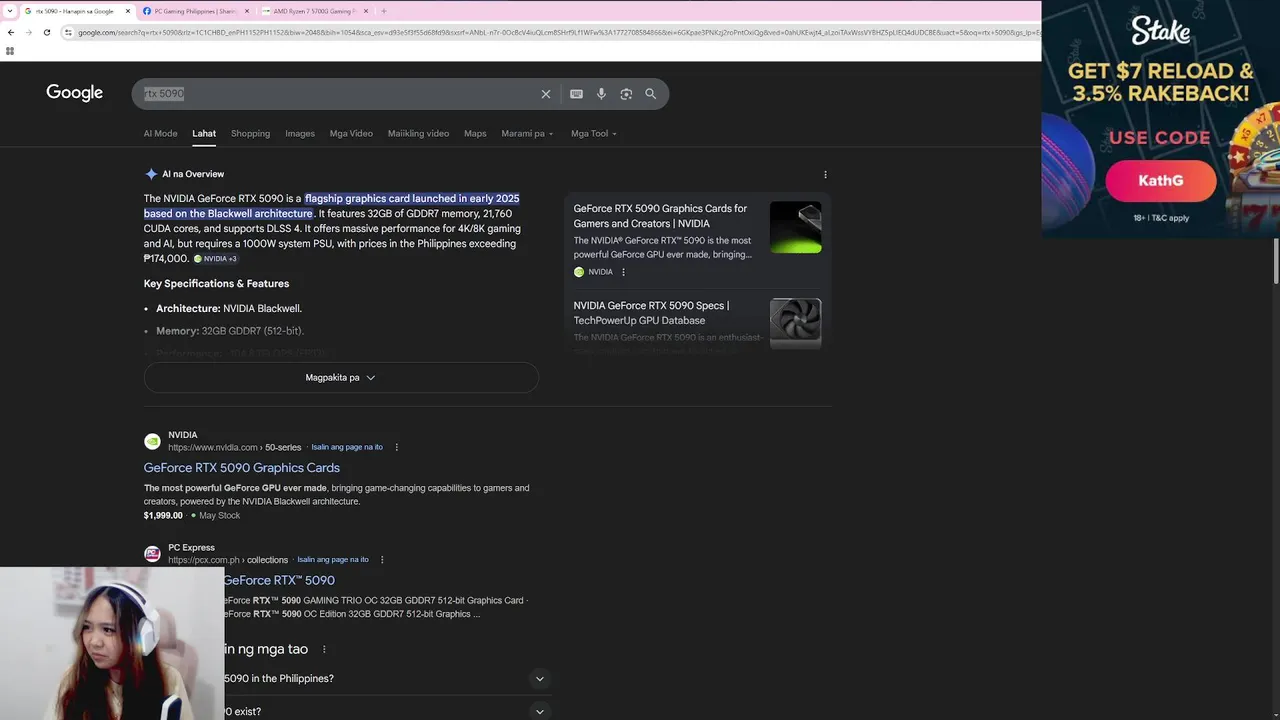Image resolution: width=1280 pixels, height=720 pixels.
Task: Click the KathG code button in Stake ad
Action: pos(1161,181)
